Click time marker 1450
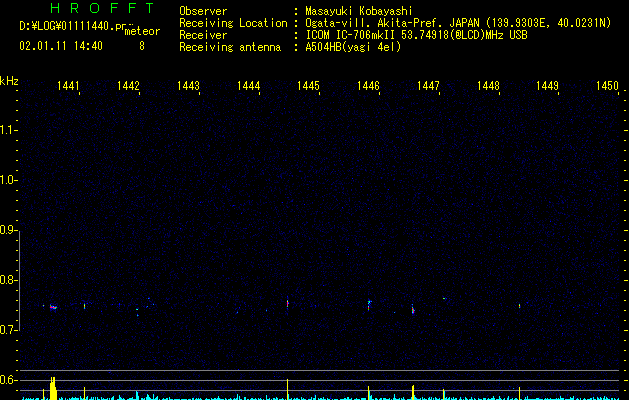Screen dimensions: 629x400 [607, 85]
